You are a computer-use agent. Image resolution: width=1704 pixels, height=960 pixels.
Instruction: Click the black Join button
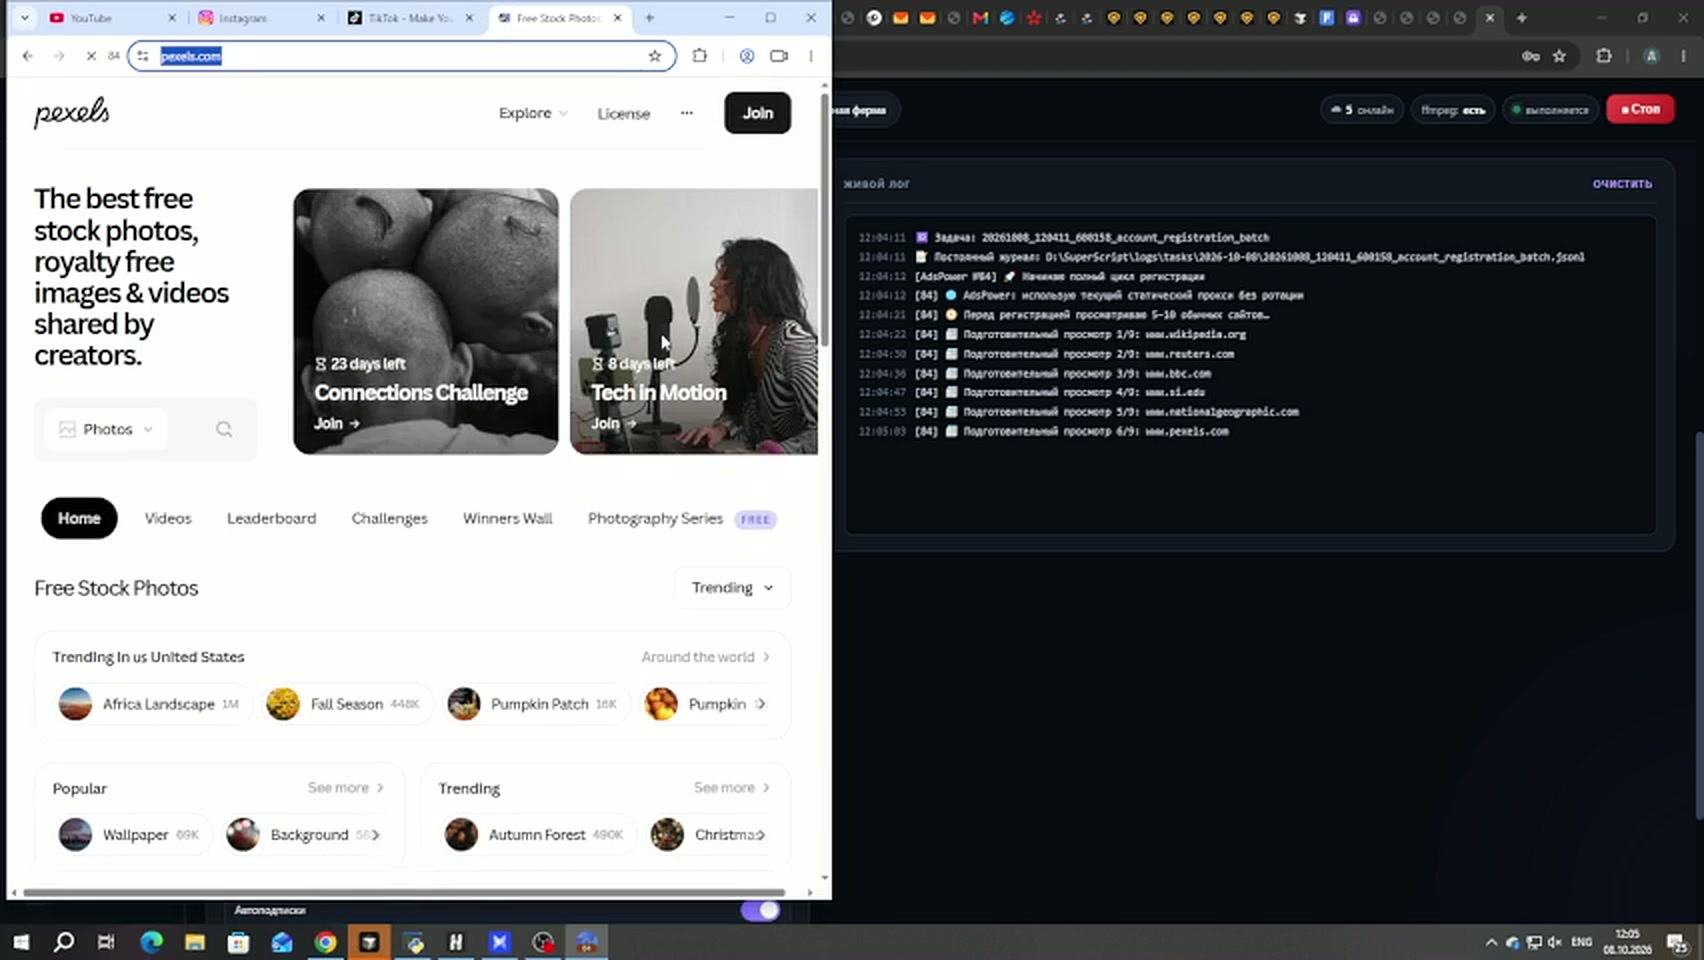757,113
